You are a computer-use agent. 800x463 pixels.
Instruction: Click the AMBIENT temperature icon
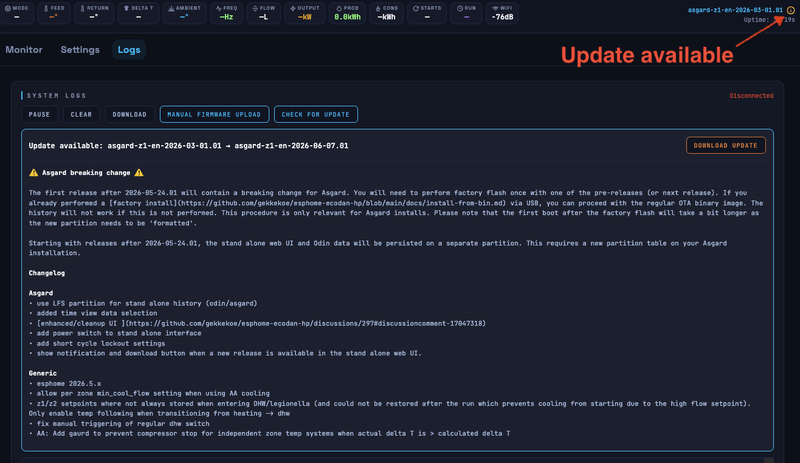(171, 8)
